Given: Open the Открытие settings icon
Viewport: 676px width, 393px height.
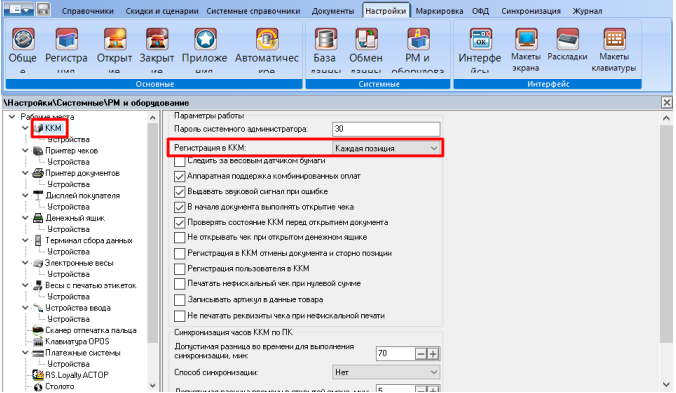Looking at the screenshot, I should coord(114,39).
